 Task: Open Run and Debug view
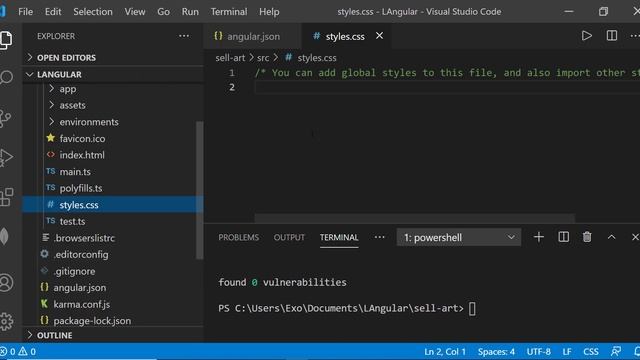click(6, 157)
